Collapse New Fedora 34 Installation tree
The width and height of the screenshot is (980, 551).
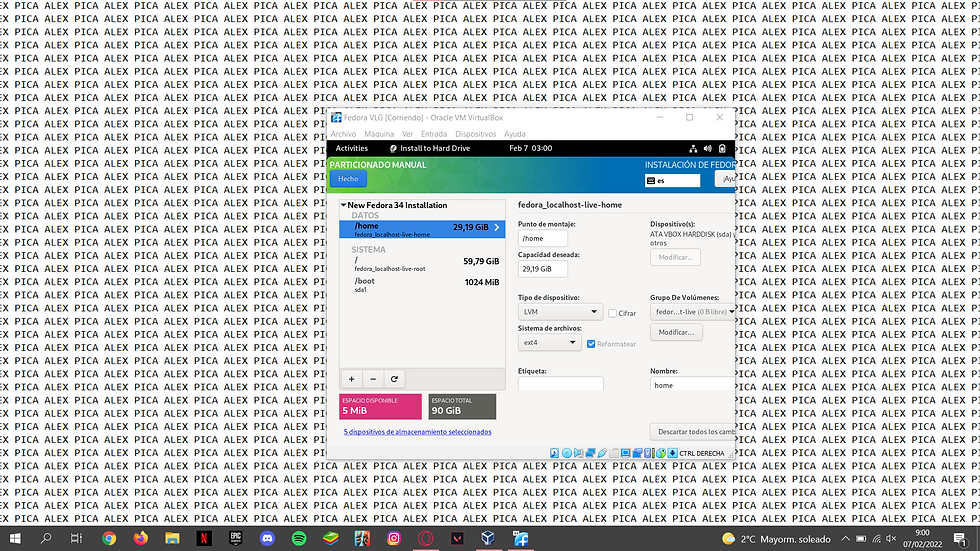point(343,205)
